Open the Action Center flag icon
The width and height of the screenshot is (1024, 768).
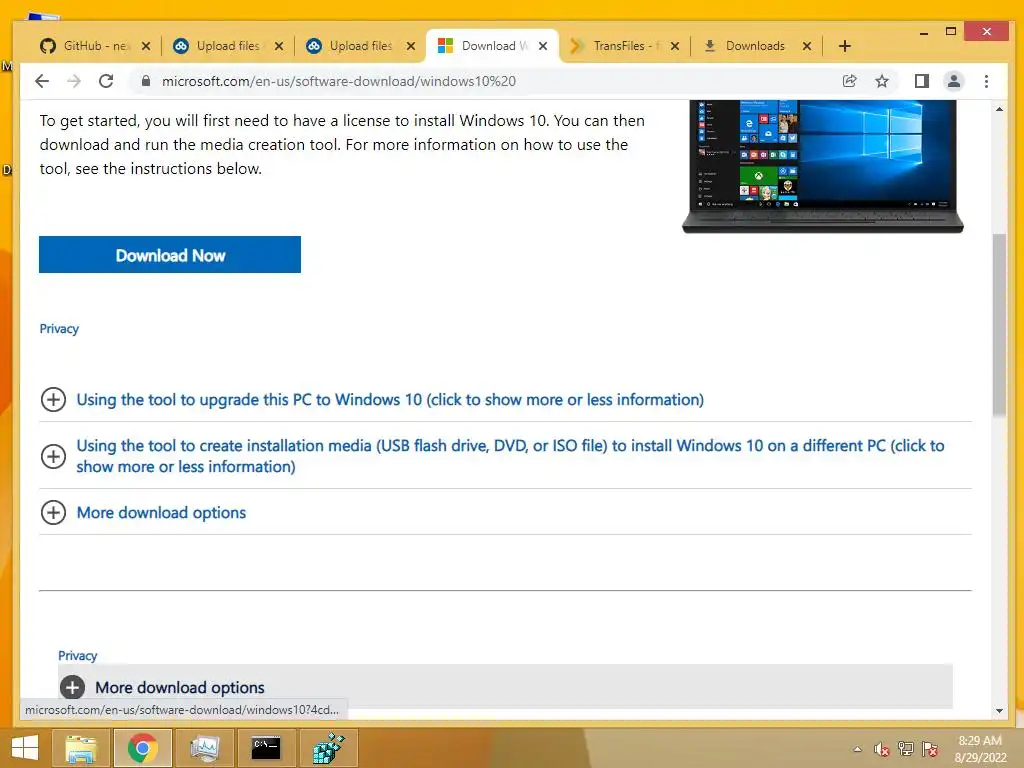tap(930, 749)
